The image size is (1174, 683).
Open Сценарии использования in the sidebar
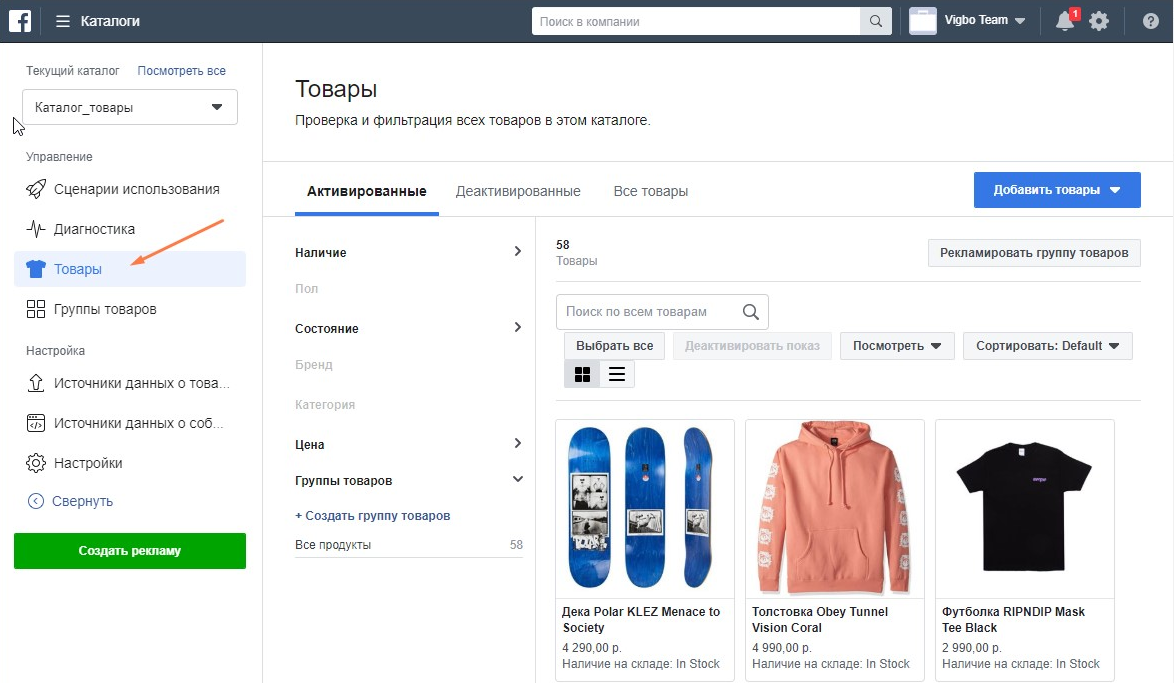130,189
